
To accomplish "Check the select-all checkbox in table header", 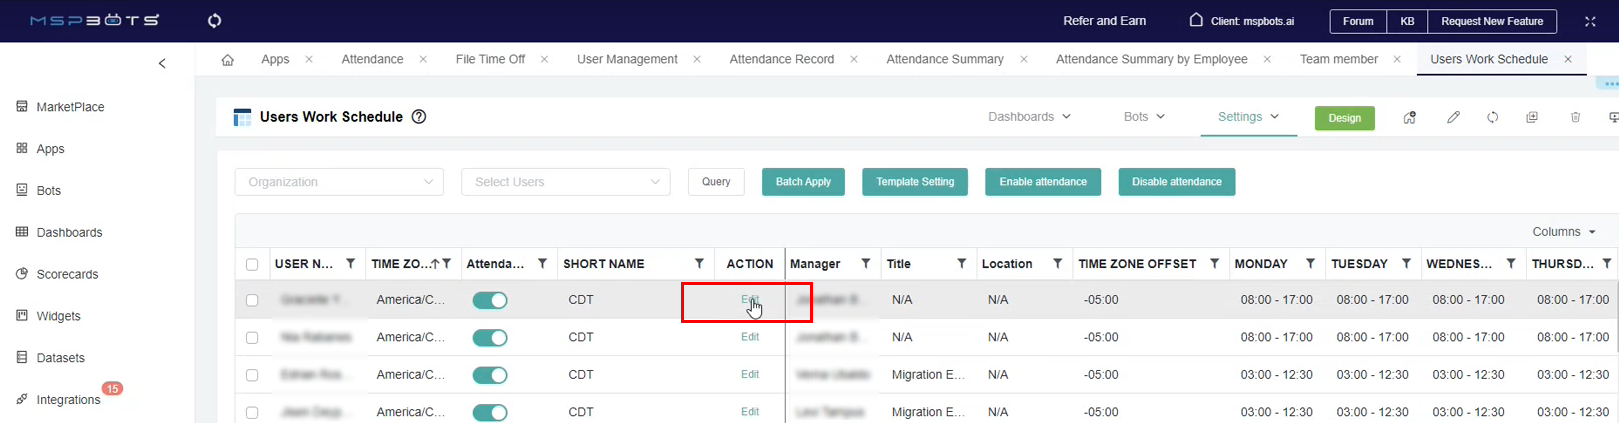I will tap(252, 265).
